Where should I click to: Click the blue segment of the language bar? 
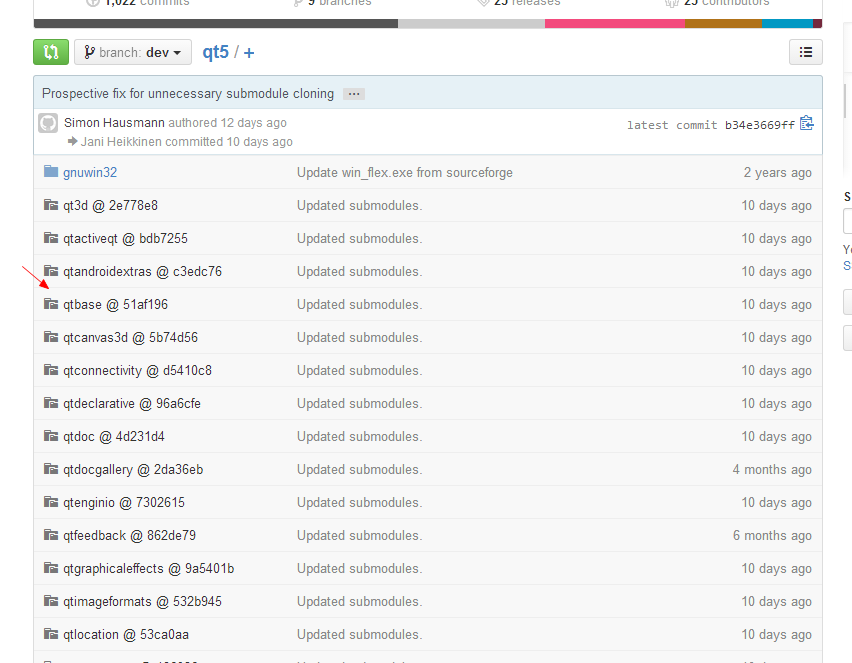pos(787,23)
